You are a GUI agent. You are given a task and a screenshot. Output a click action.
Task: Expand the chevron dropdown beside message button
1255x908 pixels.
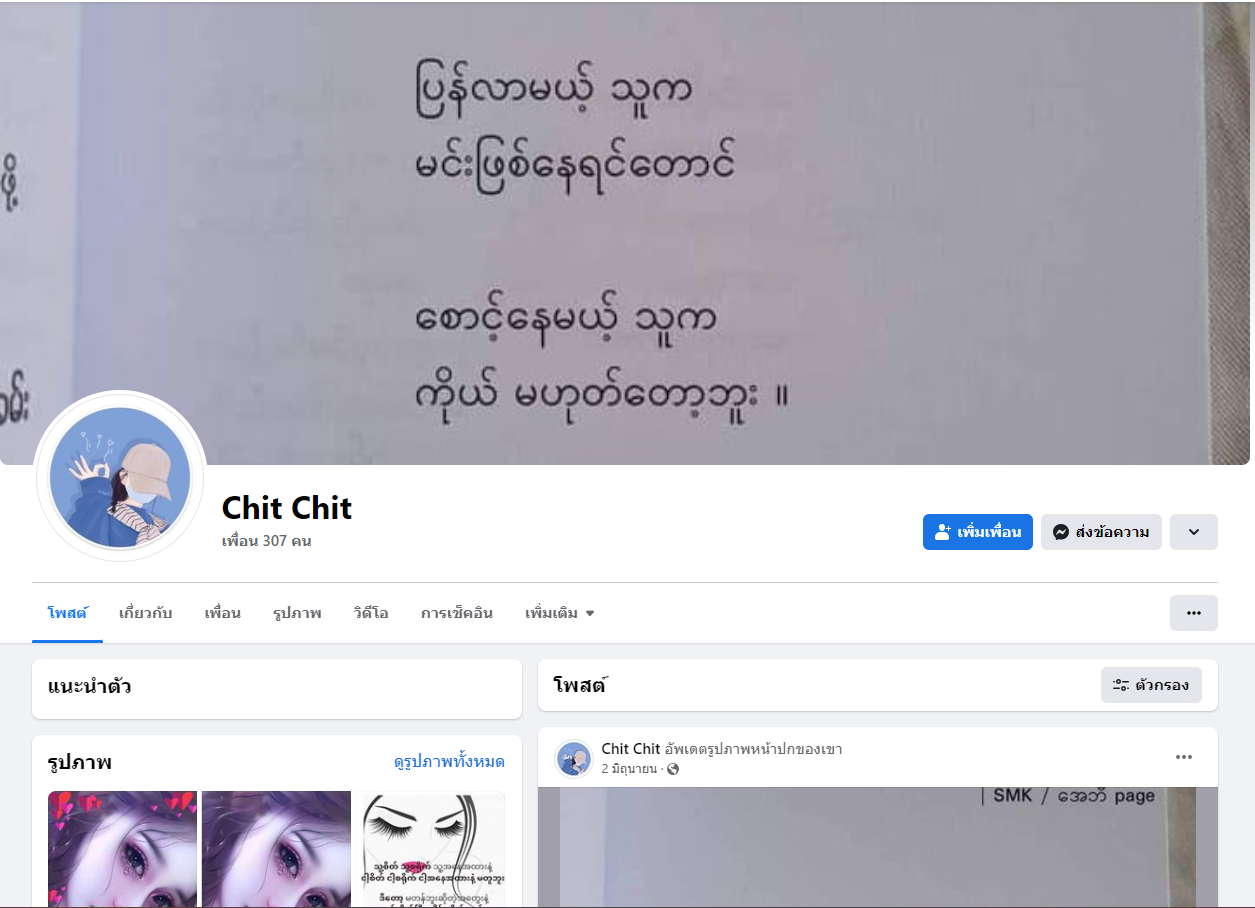[x=1194, y=532]
